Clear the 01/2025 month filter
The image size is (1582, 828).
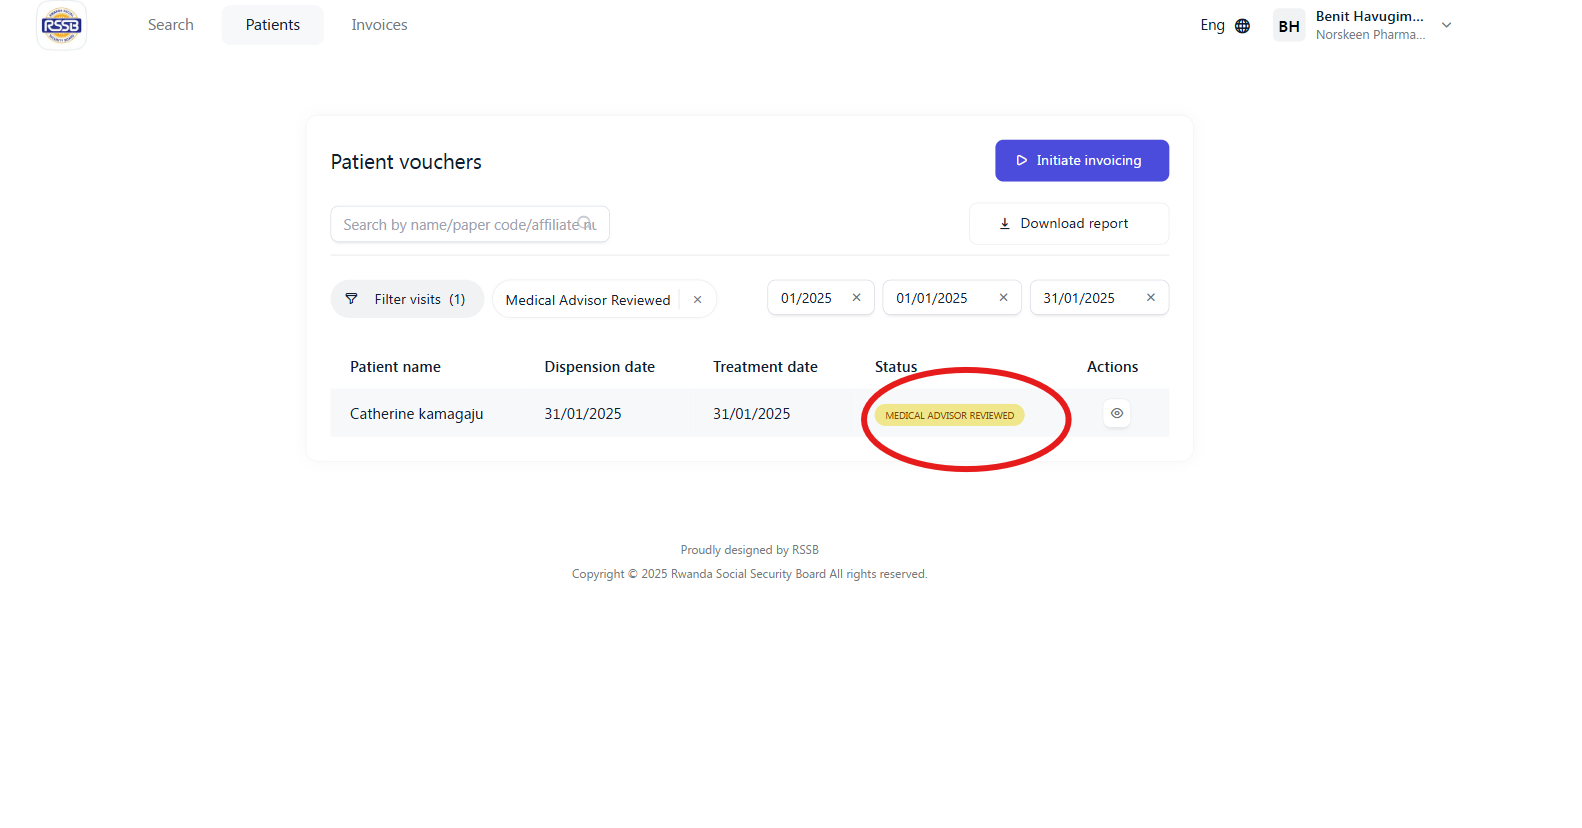856,297
